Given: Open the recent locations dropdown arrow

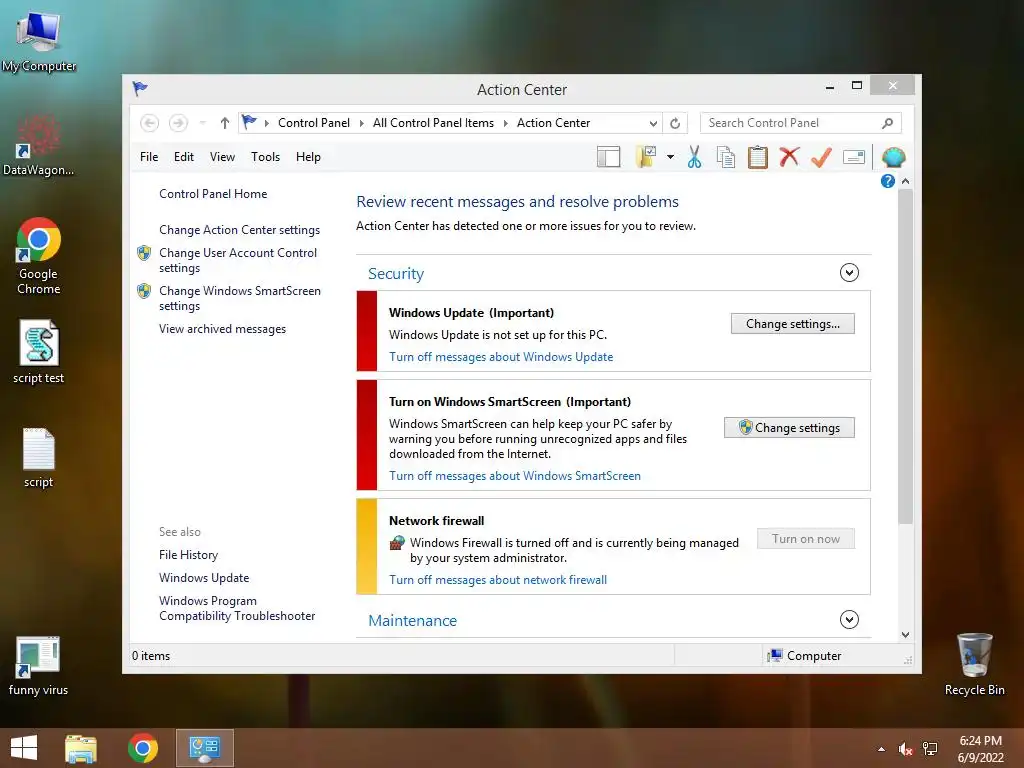Looking at the screenshot, I should point(202,123).
